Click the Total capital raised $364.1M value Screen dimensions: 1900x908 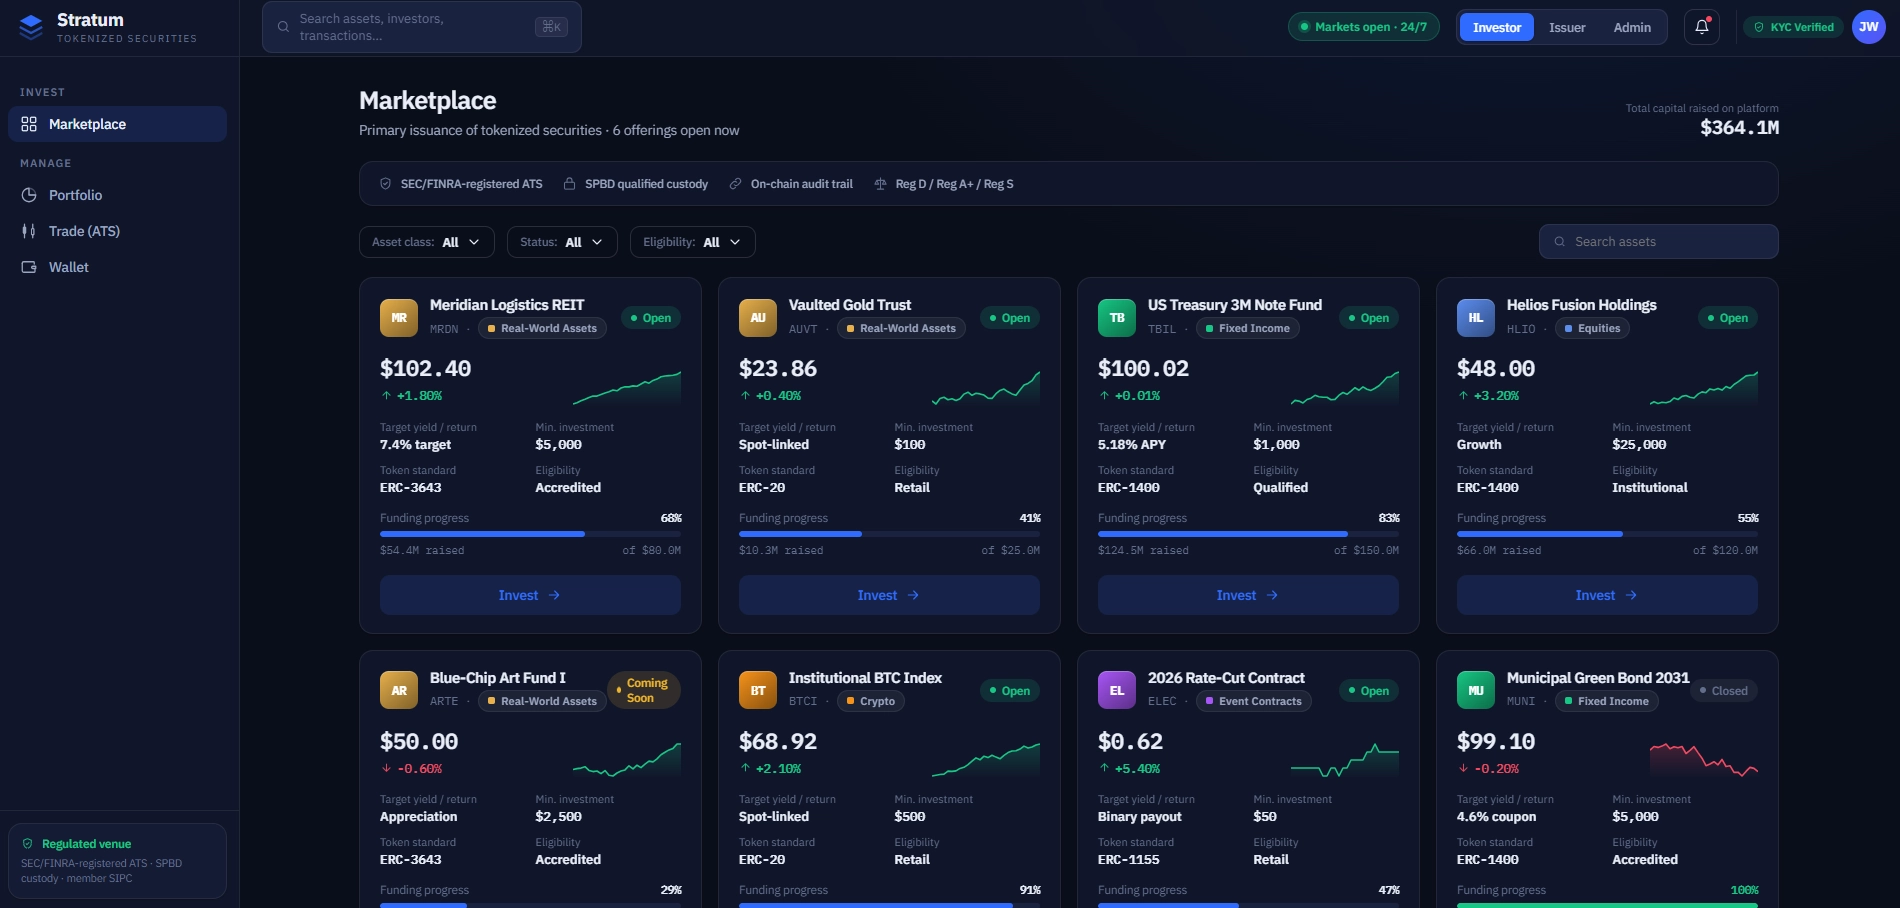point(1739,128)
